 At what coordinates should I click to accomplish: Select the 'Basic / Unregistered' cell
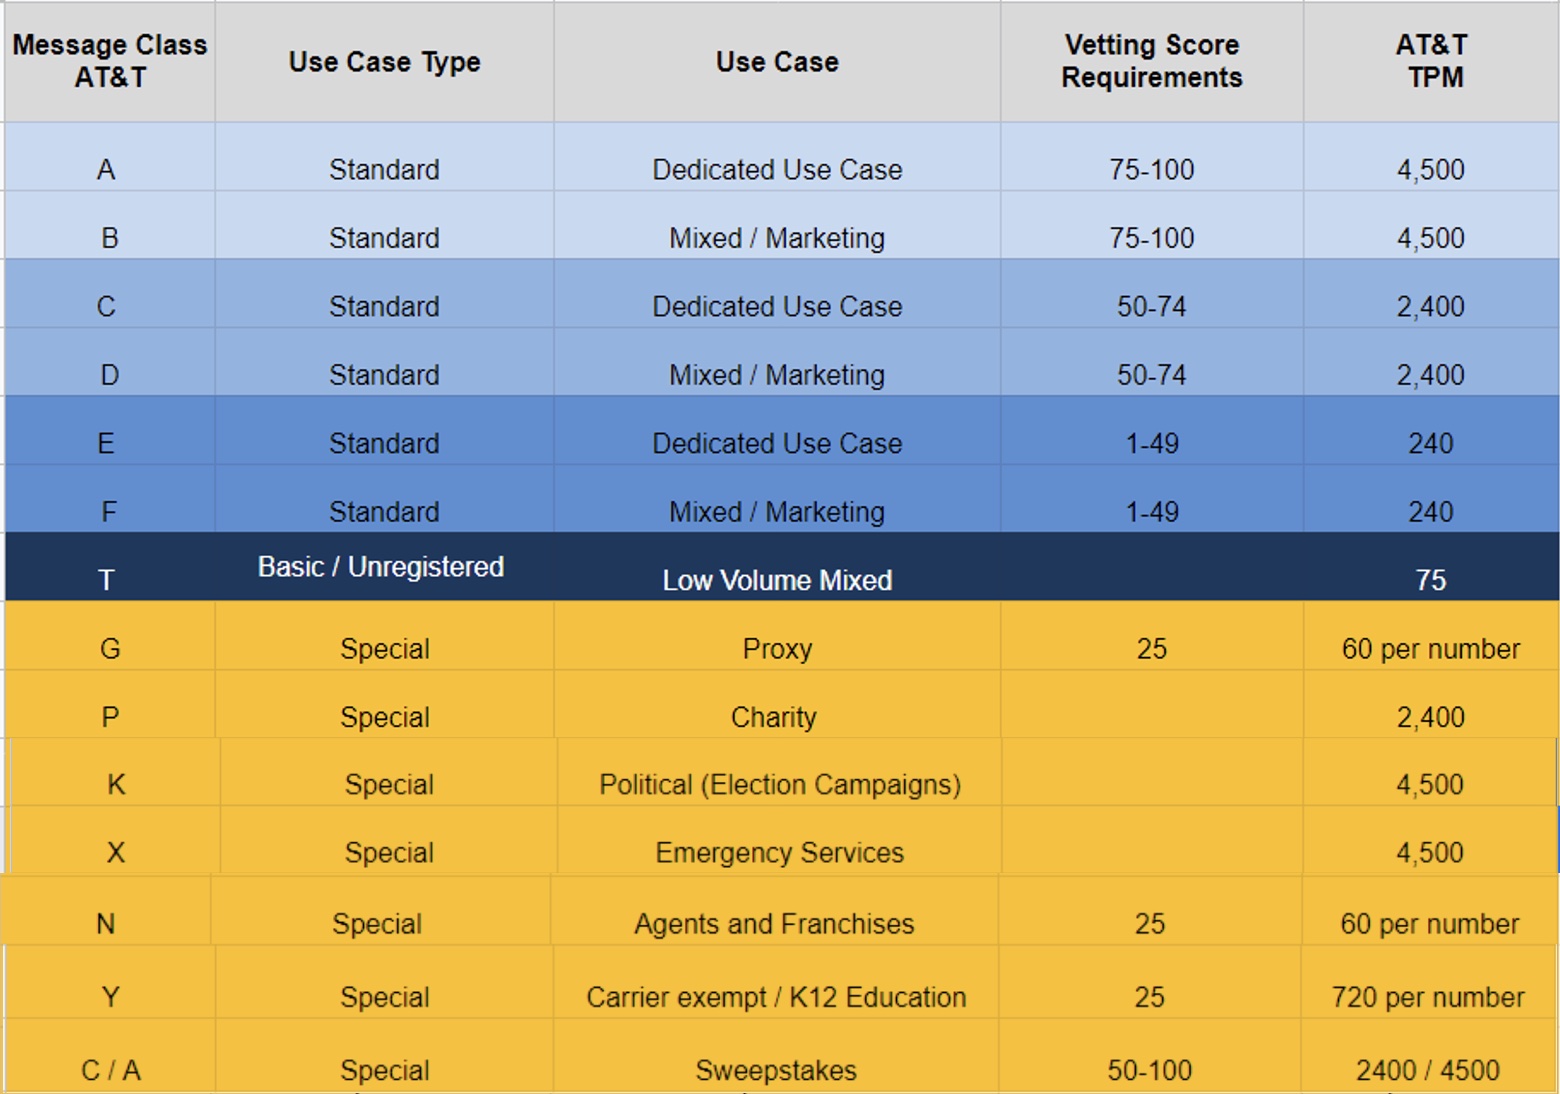381,567
